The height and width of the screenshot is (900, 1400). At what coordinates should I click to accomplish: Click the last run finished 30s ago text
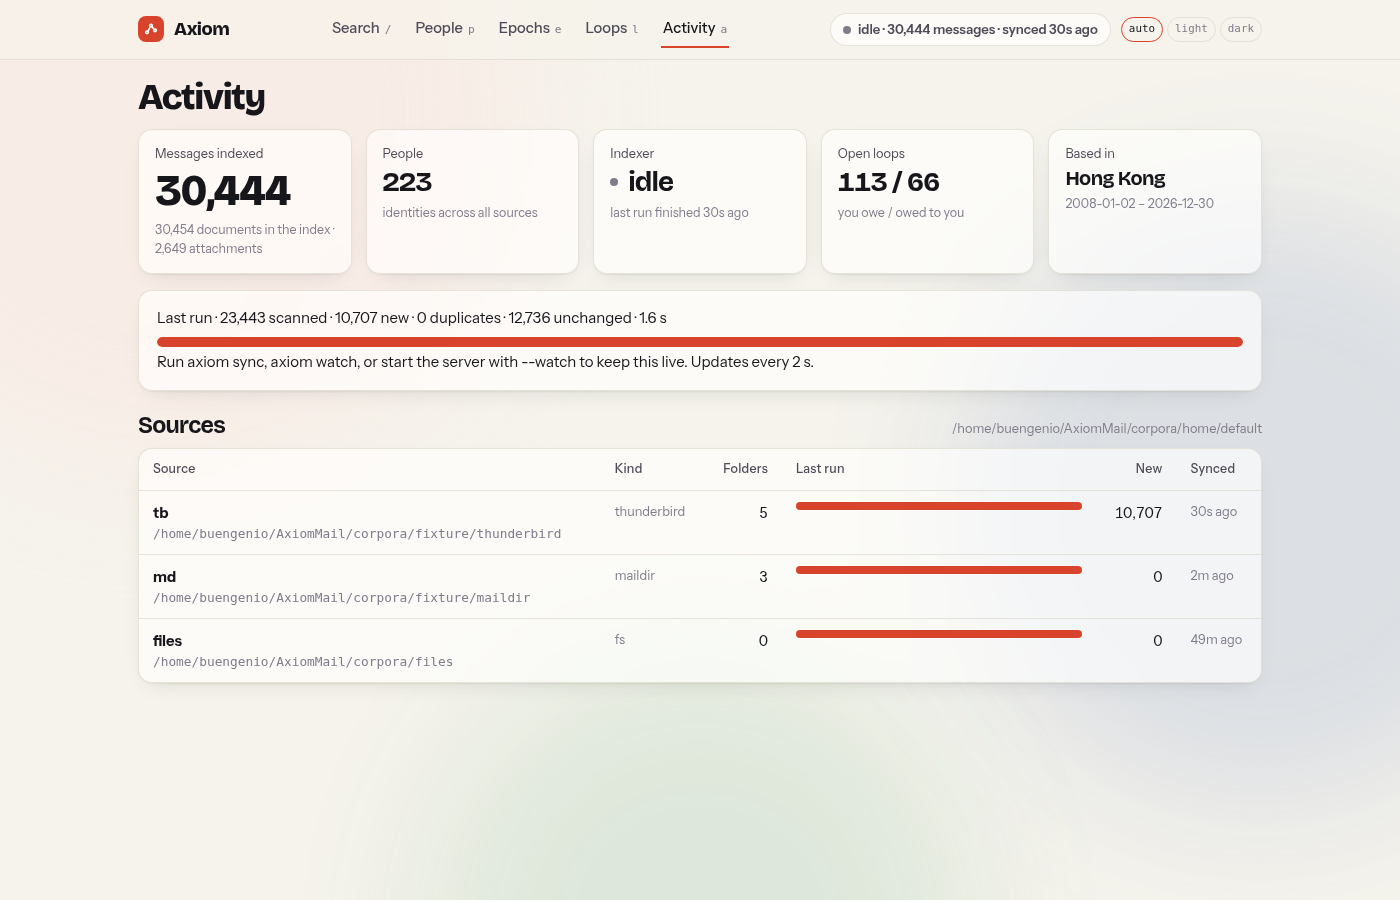(679, 212)
